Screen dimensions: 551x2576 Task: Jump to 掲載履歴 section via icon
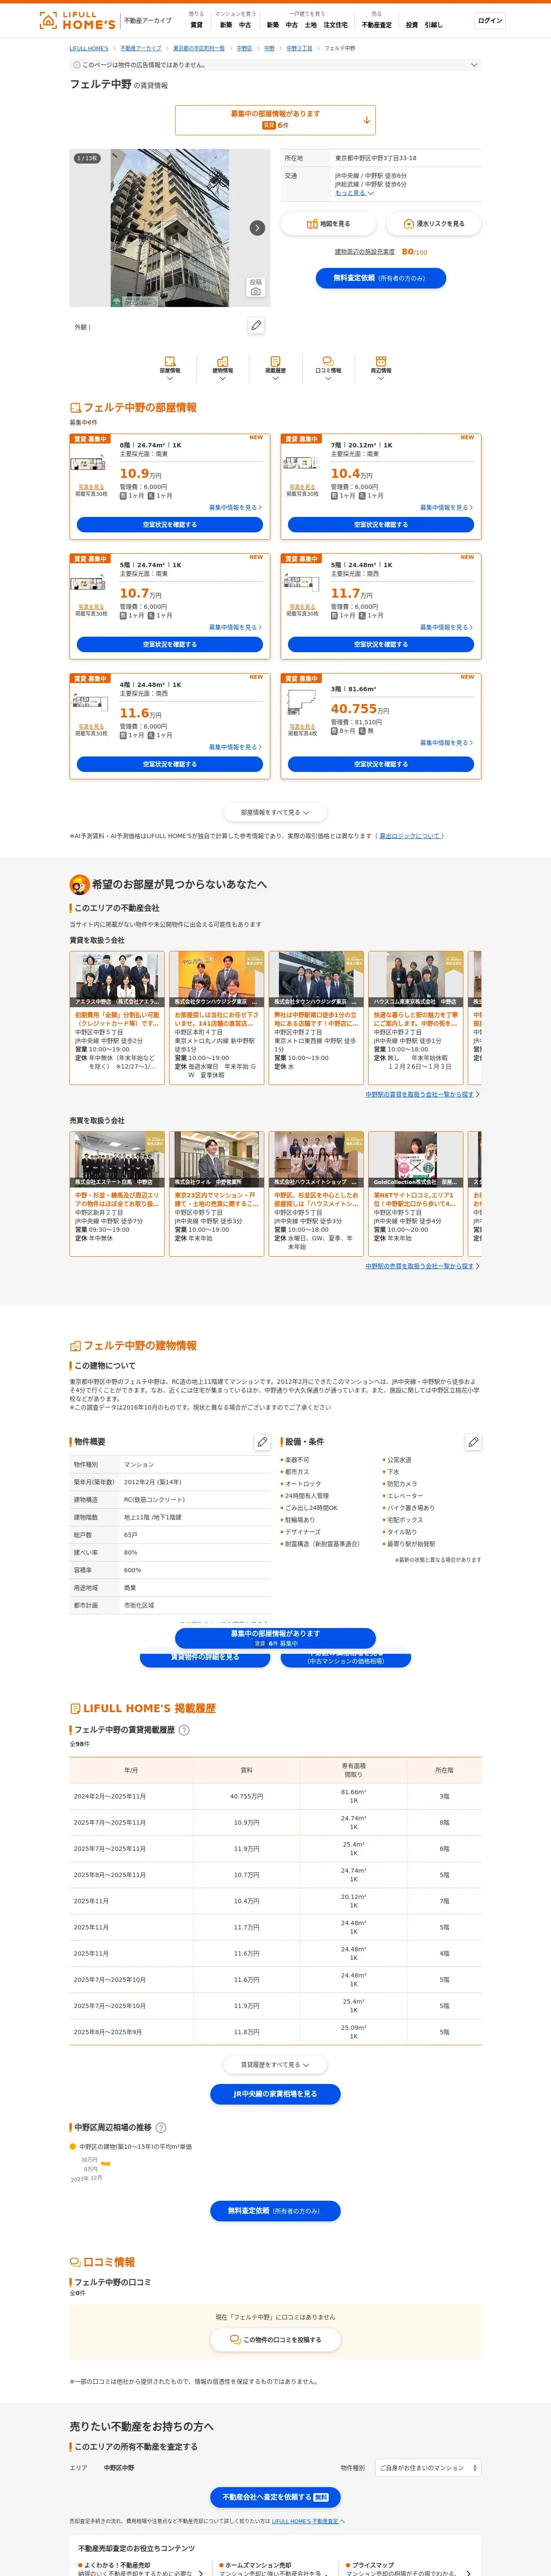pos(275,367)
